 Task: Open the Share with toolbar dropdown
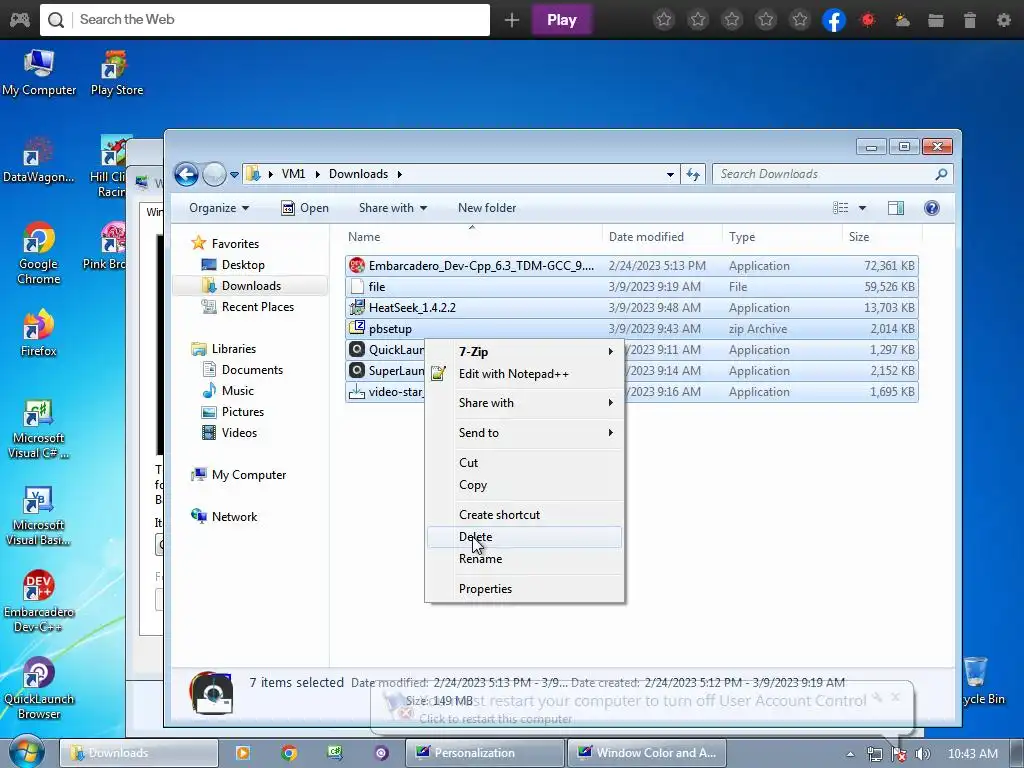(x=392, y=208)
